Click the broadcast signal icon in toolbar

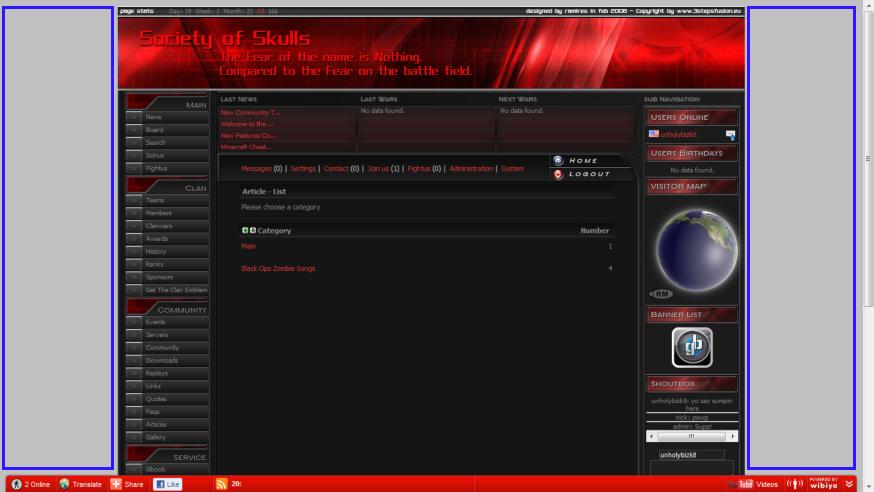tap(795, 484)
